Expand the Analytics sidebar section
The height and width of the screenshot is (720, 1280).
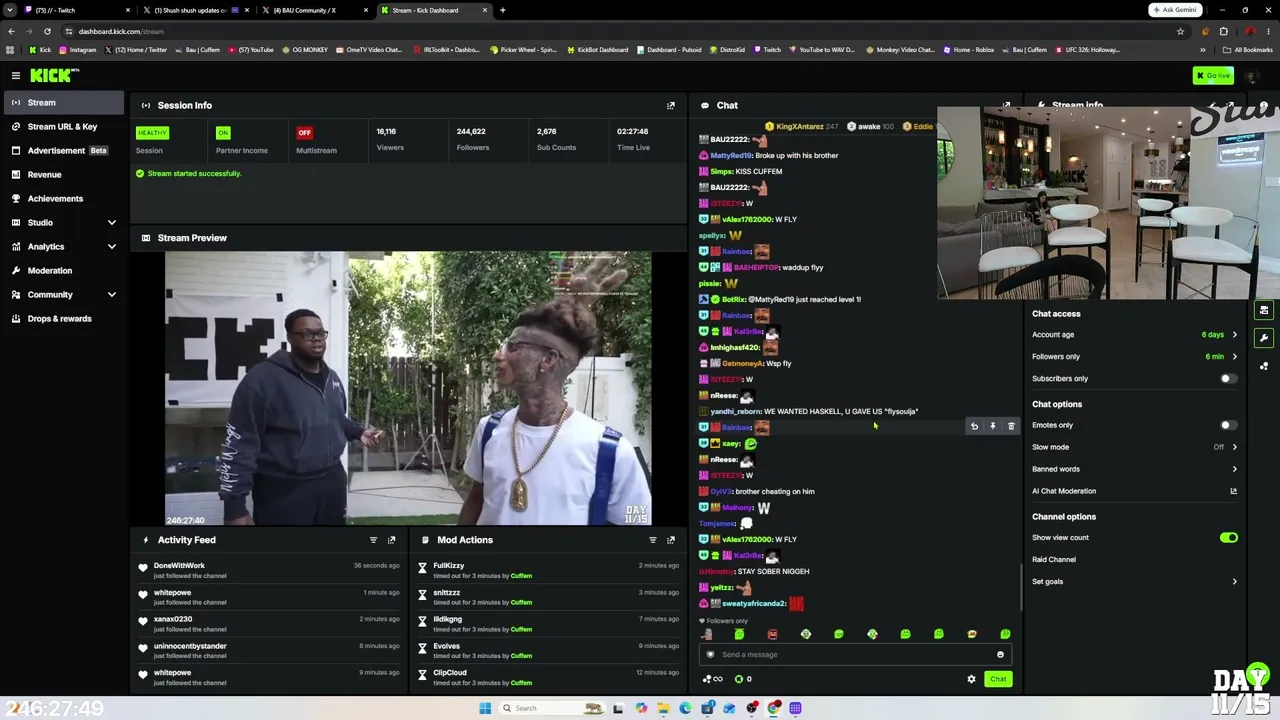pos(112,246)
